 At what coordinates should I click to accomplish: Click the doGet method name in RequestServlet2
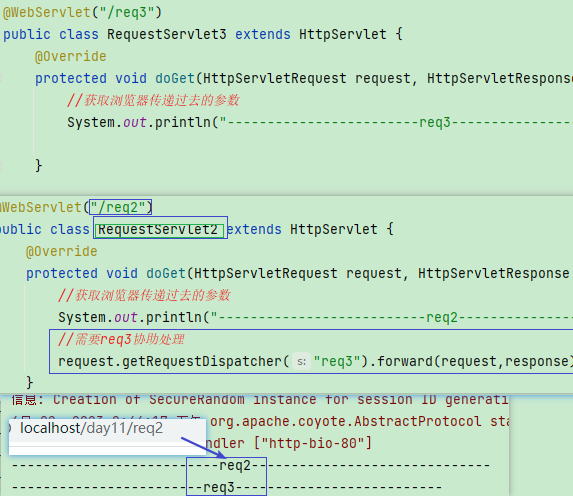pos(166,273)
